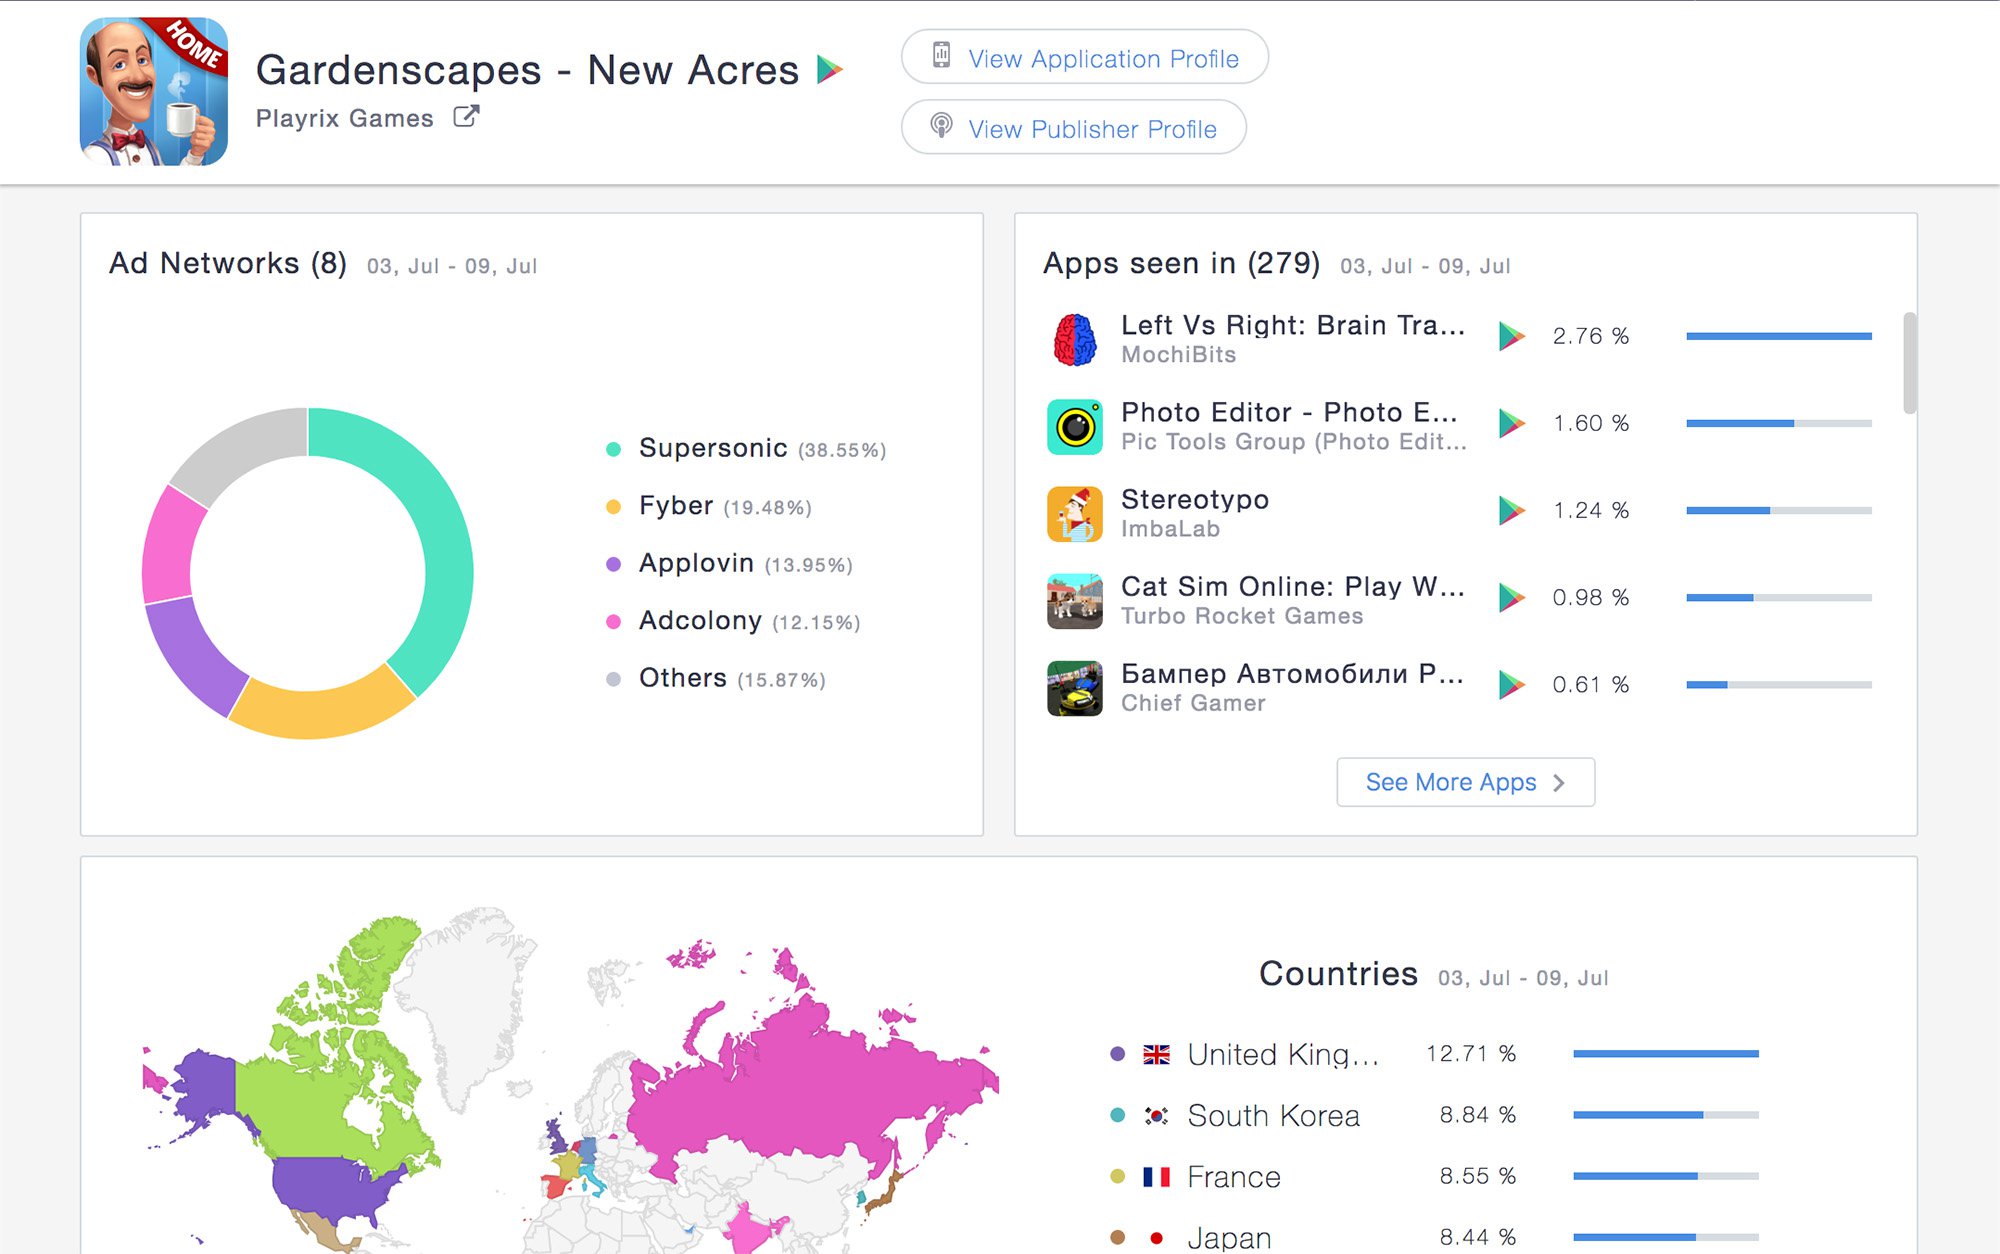Screen dimensions: 2000x1254
Task: Click Google Play icon in Бампер Автомобили row
Action: (x=1512, y=684)
